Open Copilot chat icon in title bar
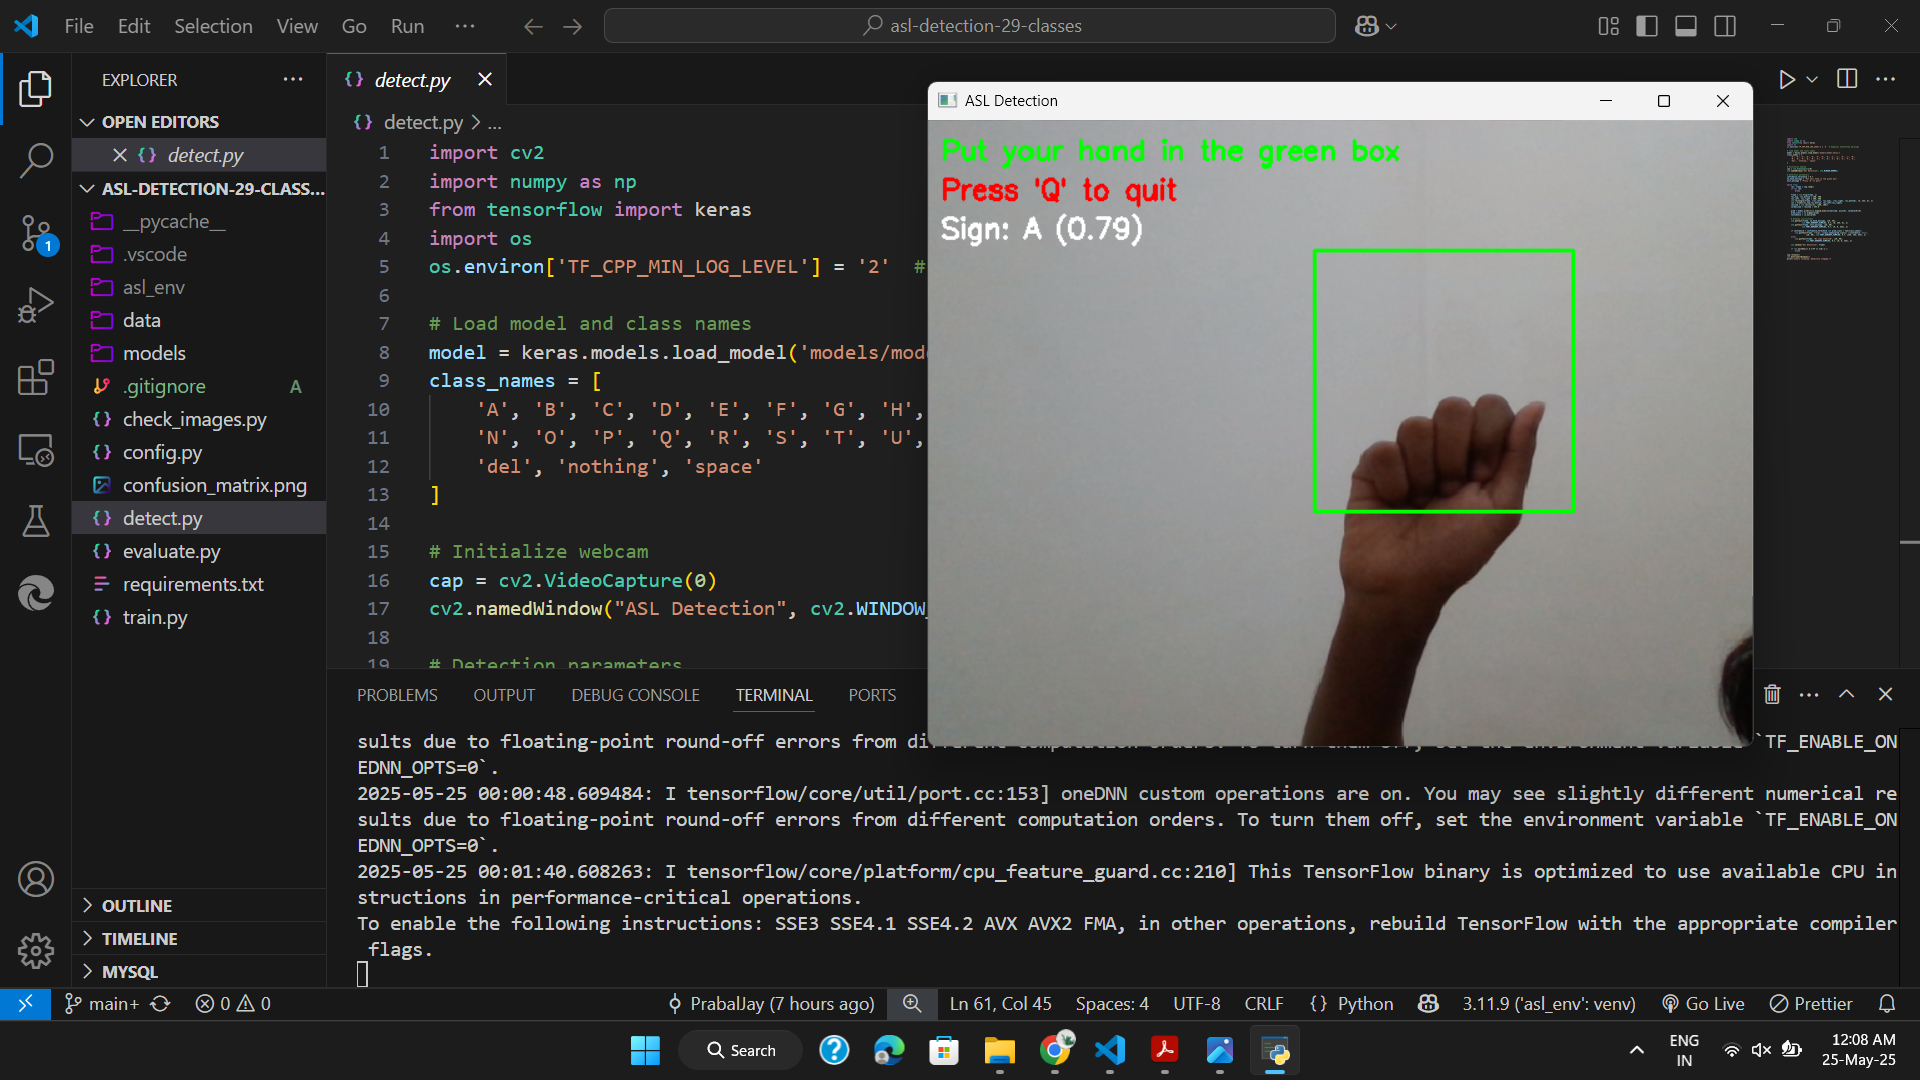This screenshot has width=1920, height=1080. pyautogui.click(x=1366, y=26)
